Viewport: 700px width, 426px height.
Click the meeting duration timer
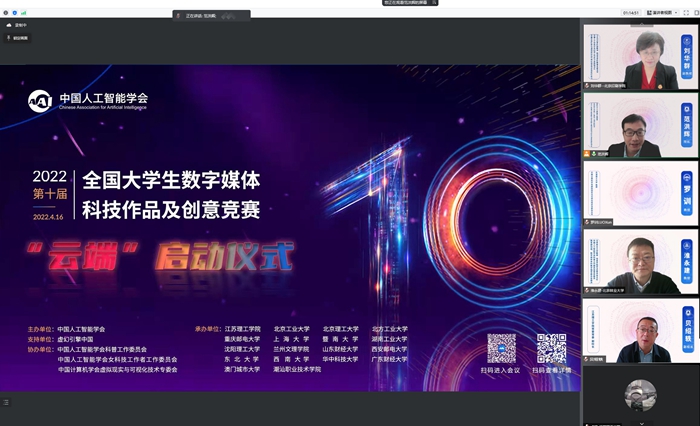[633, 14]
